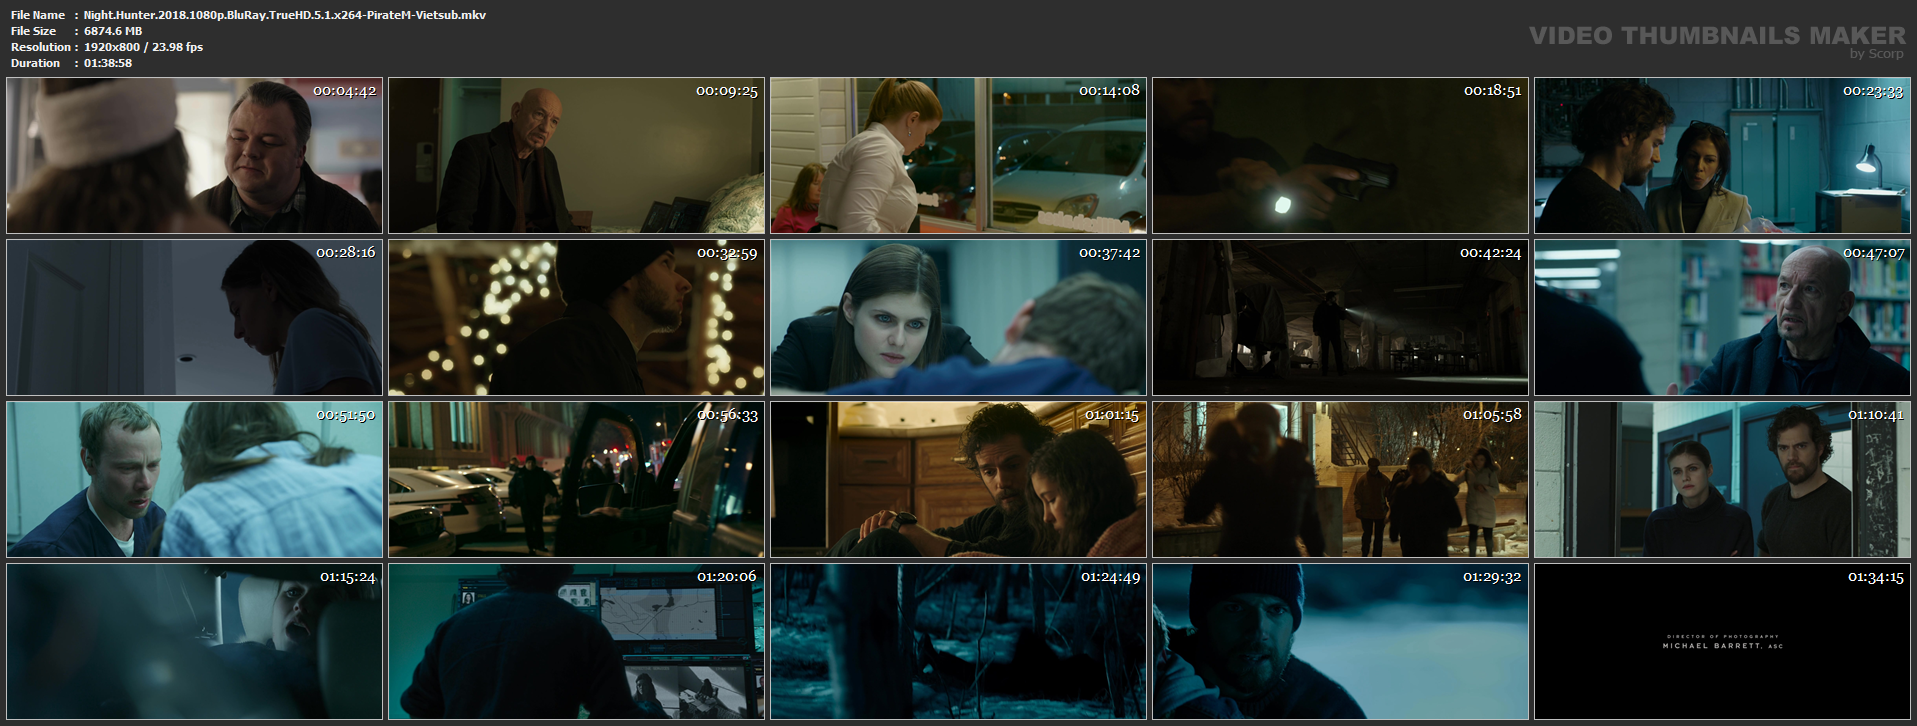Screen dimensions: 1917x726
Task: Click the MICHAEL BARRETT credit text
Action: [1722, 646]
